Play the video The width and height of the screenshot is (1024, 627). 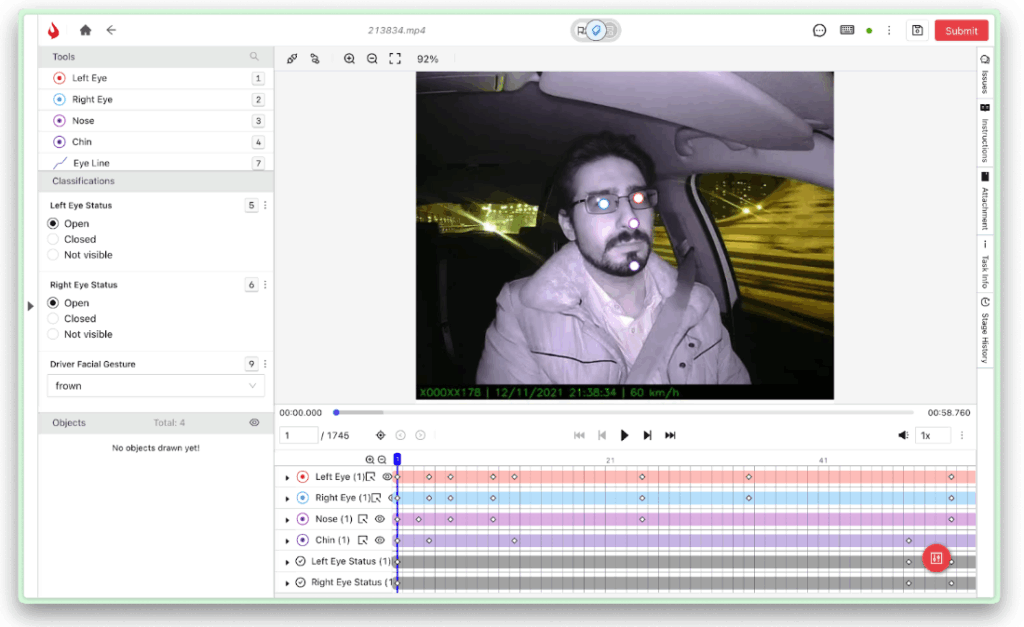pos(624,435)
